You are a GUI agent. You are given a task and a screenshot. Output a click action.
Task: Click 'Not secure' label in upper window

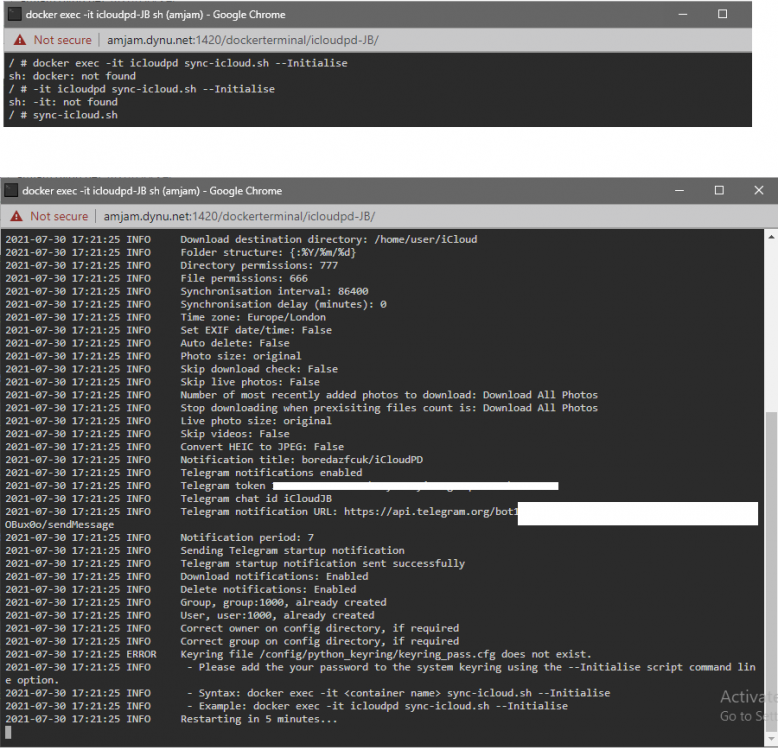coord(63,40)
